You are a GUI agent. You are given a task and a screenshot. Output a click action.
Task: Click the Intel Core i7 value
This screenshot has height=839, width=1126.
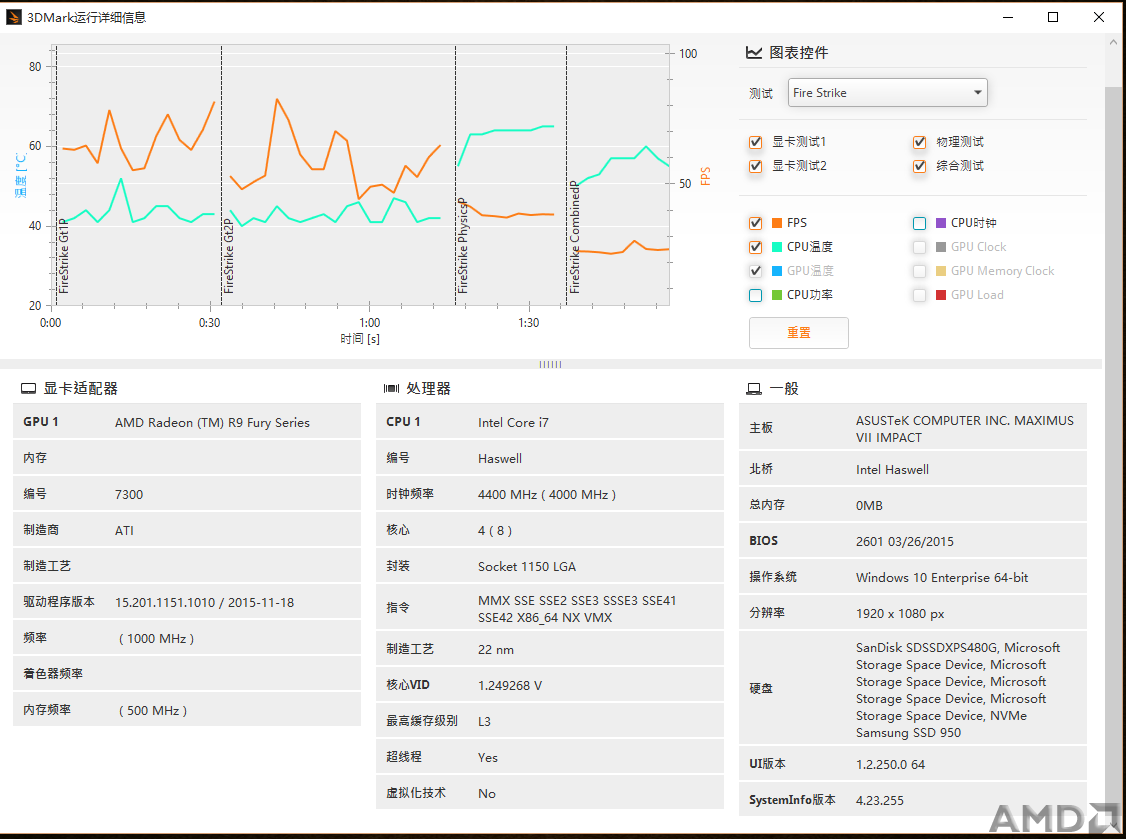[513, 423]
